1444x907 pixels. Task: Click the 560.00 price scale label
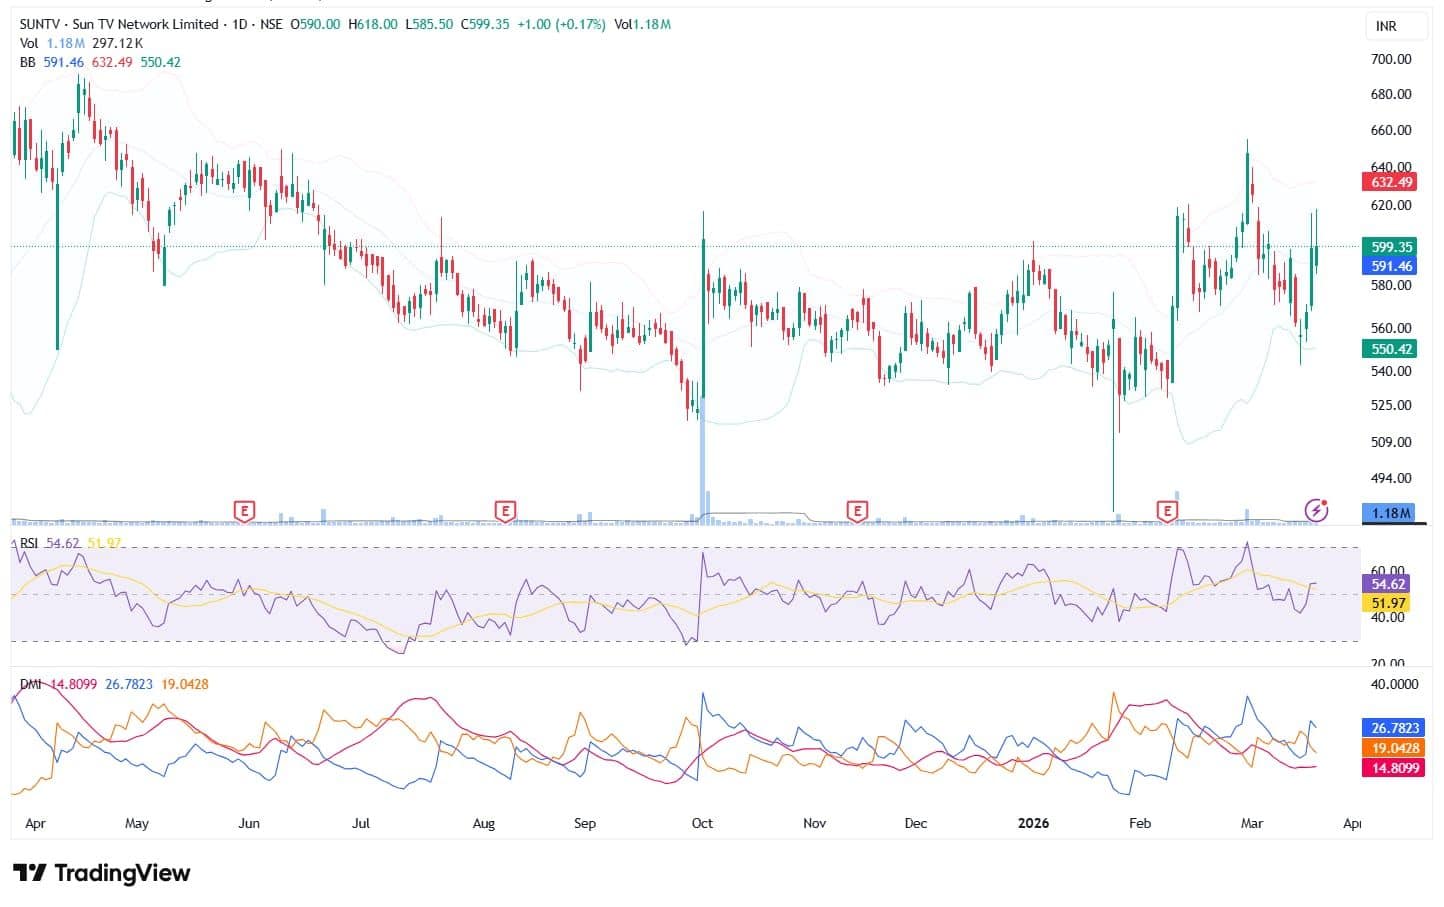coord(1391,328)
